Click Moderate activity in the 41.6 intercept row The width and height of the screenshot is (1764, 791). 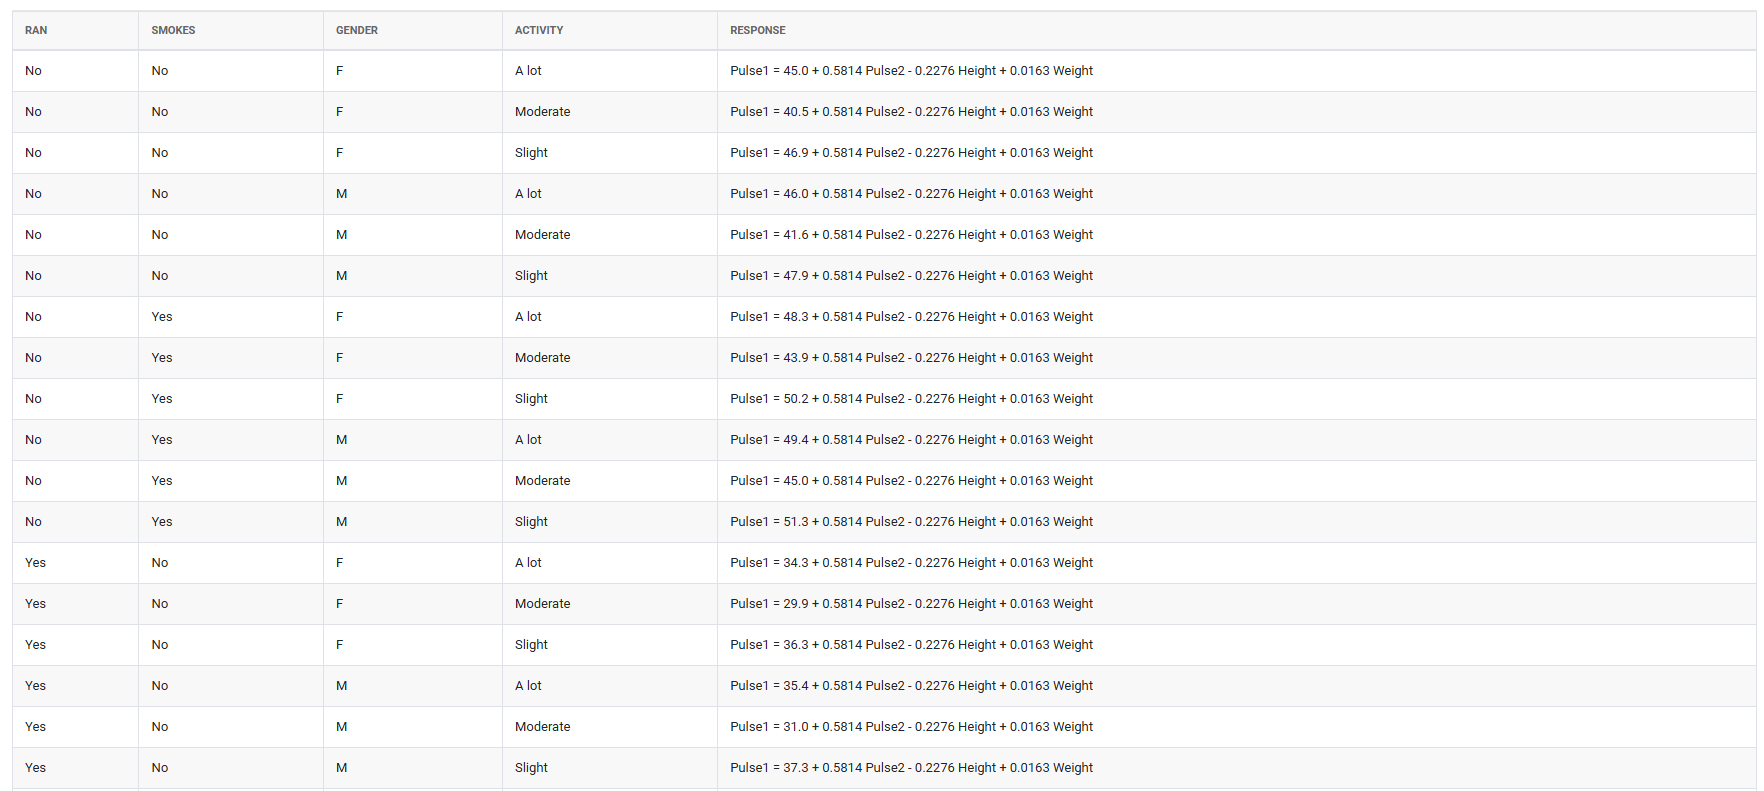(542, 235)
